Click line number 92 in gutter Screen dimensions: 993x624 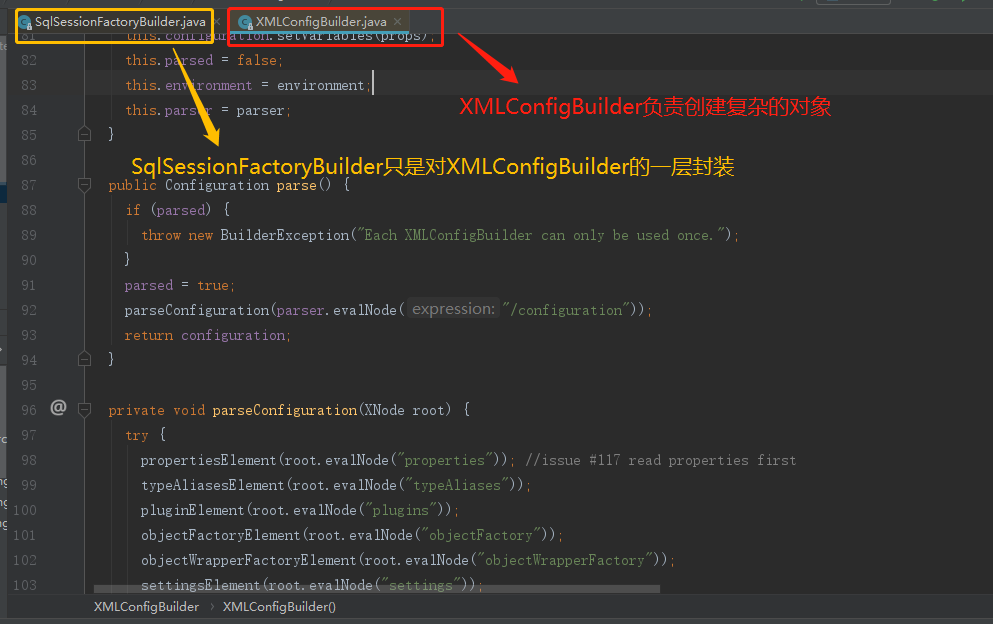tap(29, 310)
